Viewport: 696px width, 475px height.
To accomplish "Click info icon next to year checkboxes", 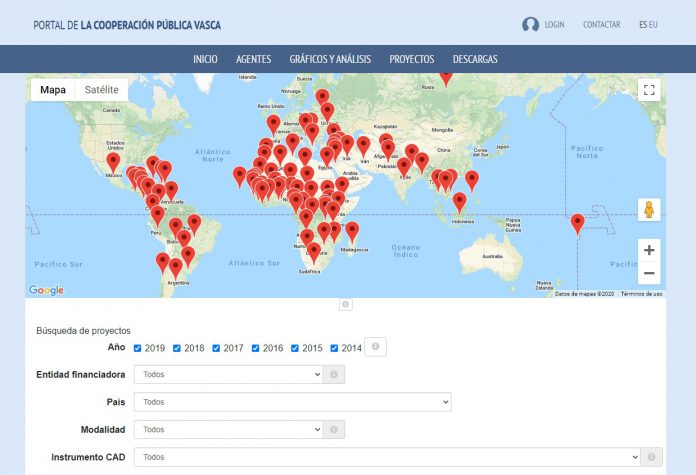I will [x=376, y=347].
